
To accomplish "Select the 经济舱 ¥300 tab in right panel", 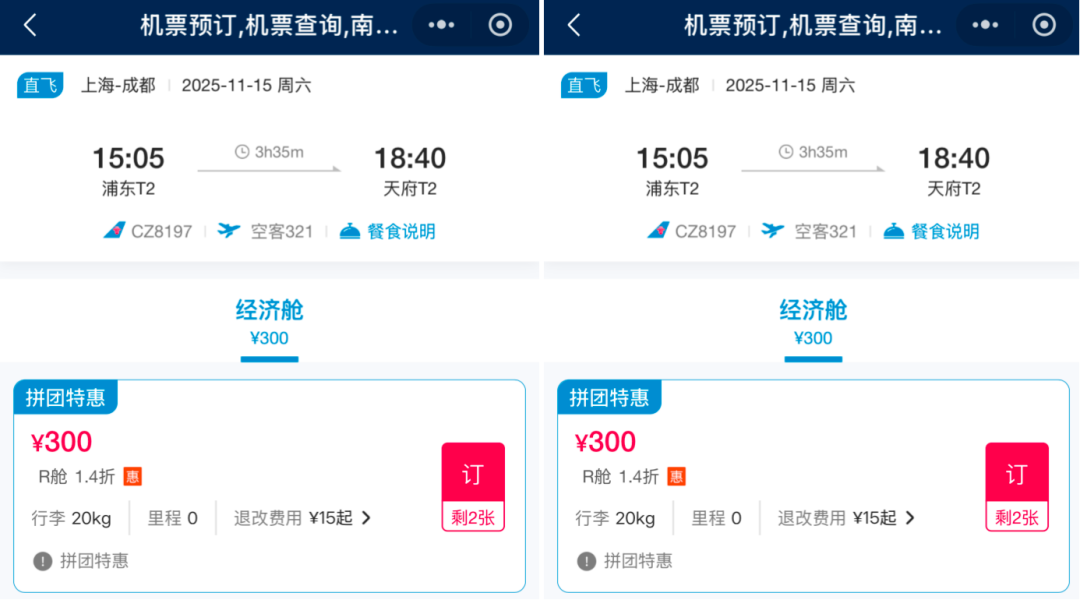I will coord(813,322).
